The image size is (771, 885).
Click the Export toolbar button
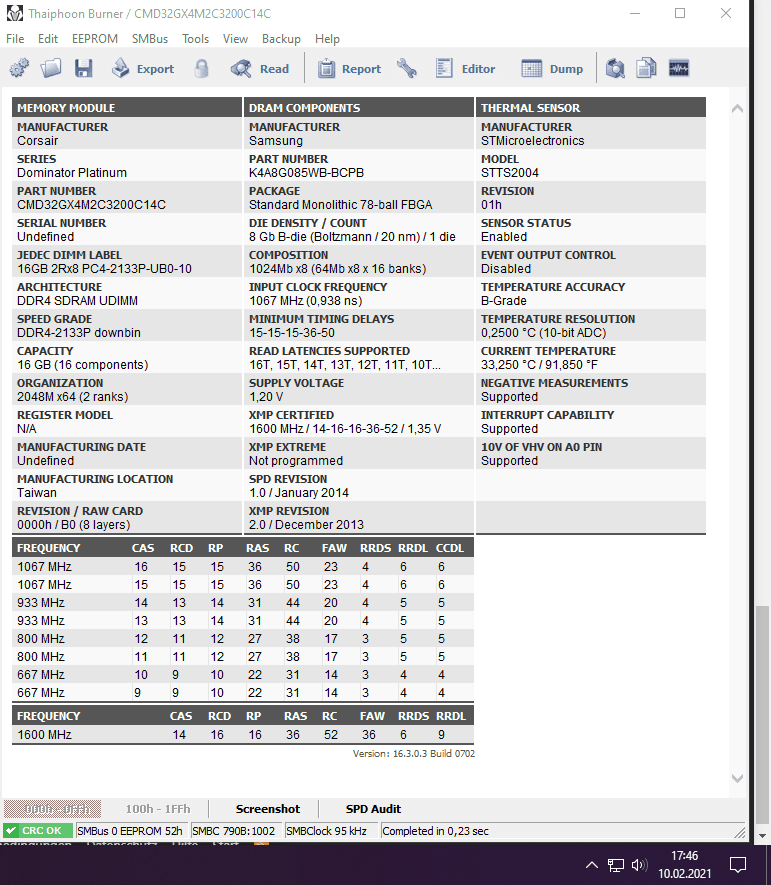tap(143, 69)
